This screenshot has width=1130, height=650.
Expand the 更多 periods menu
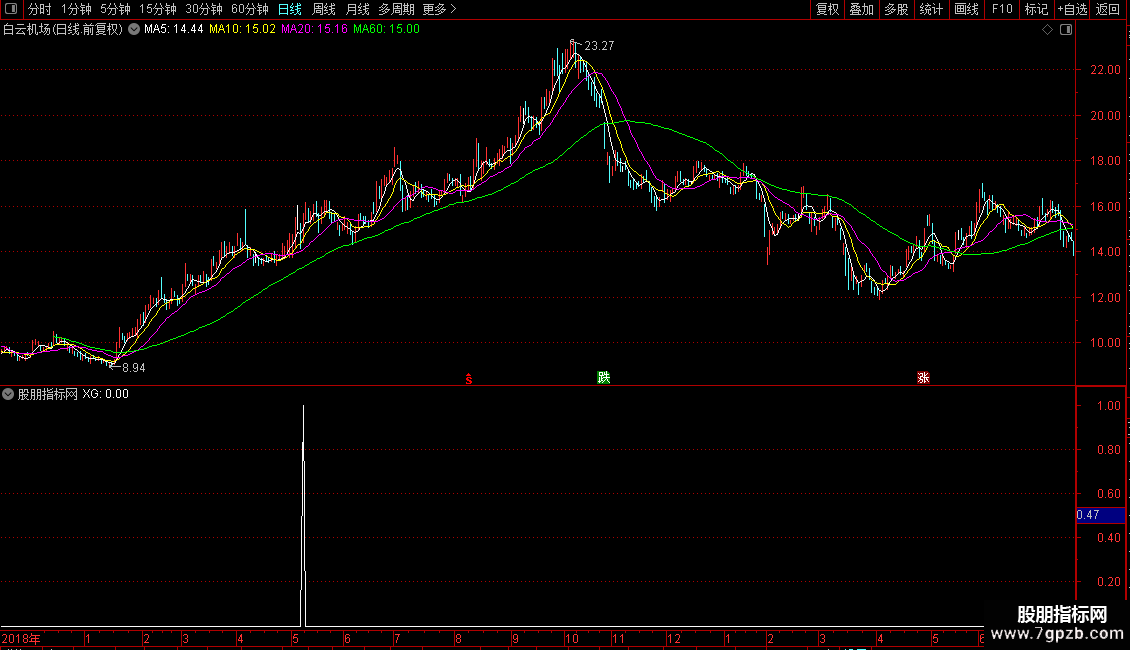pyautogui.click(x=440, y=9)
